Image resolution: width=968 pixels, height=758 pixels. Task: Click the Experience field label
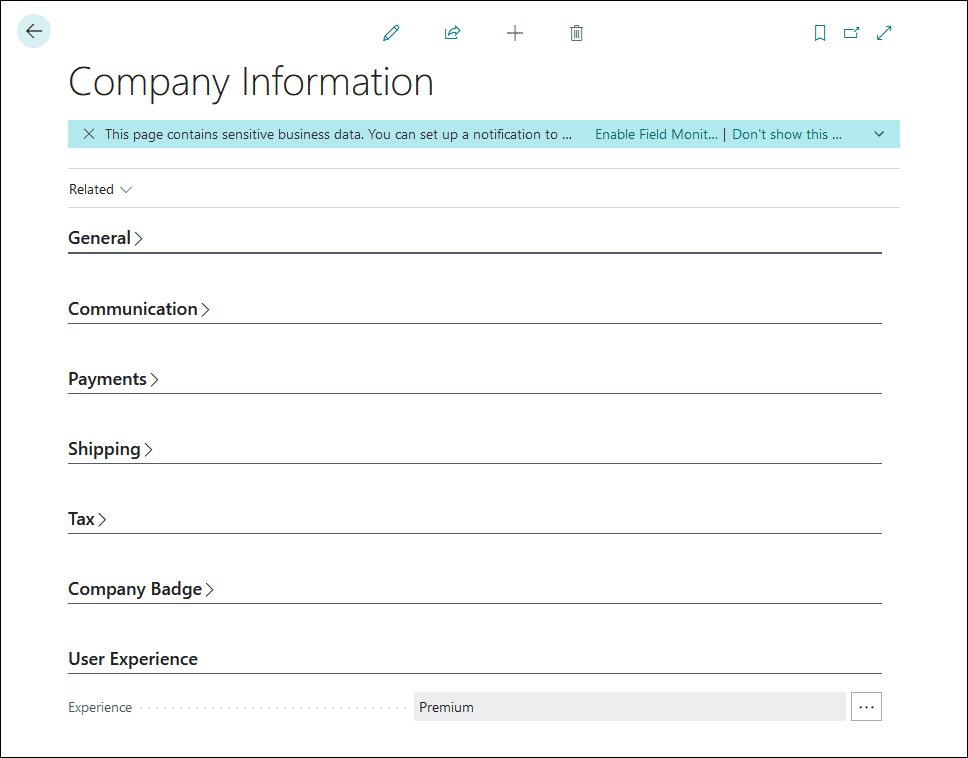[100, 707]
